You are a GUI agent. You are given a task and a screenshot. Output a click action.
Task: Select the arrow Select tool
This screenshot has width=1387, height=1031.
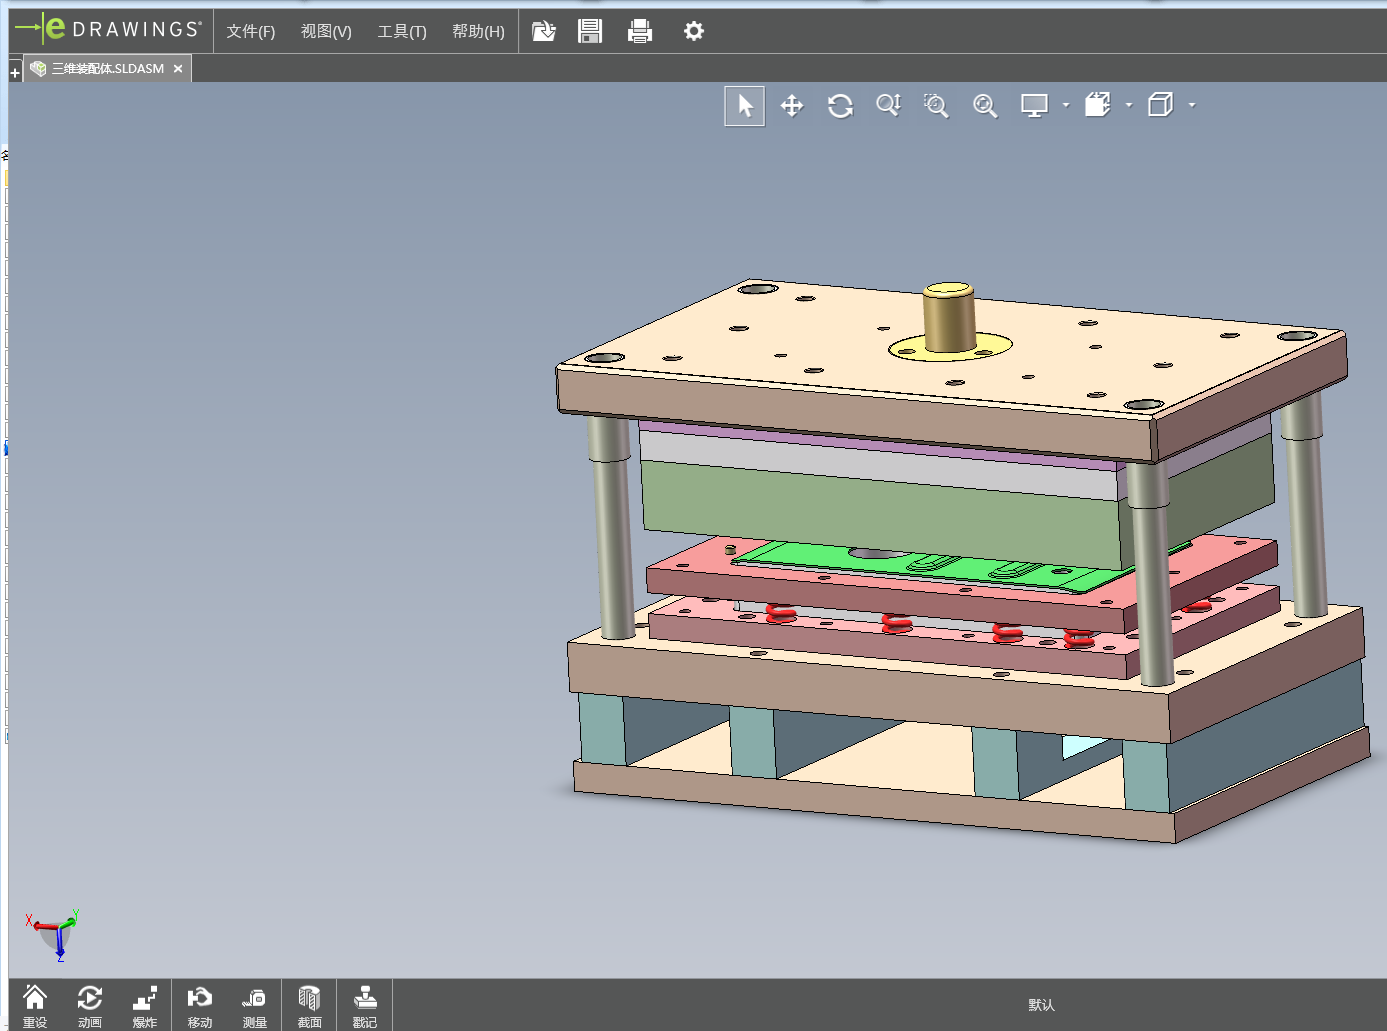pyautogui.click(x=745, y=106)
